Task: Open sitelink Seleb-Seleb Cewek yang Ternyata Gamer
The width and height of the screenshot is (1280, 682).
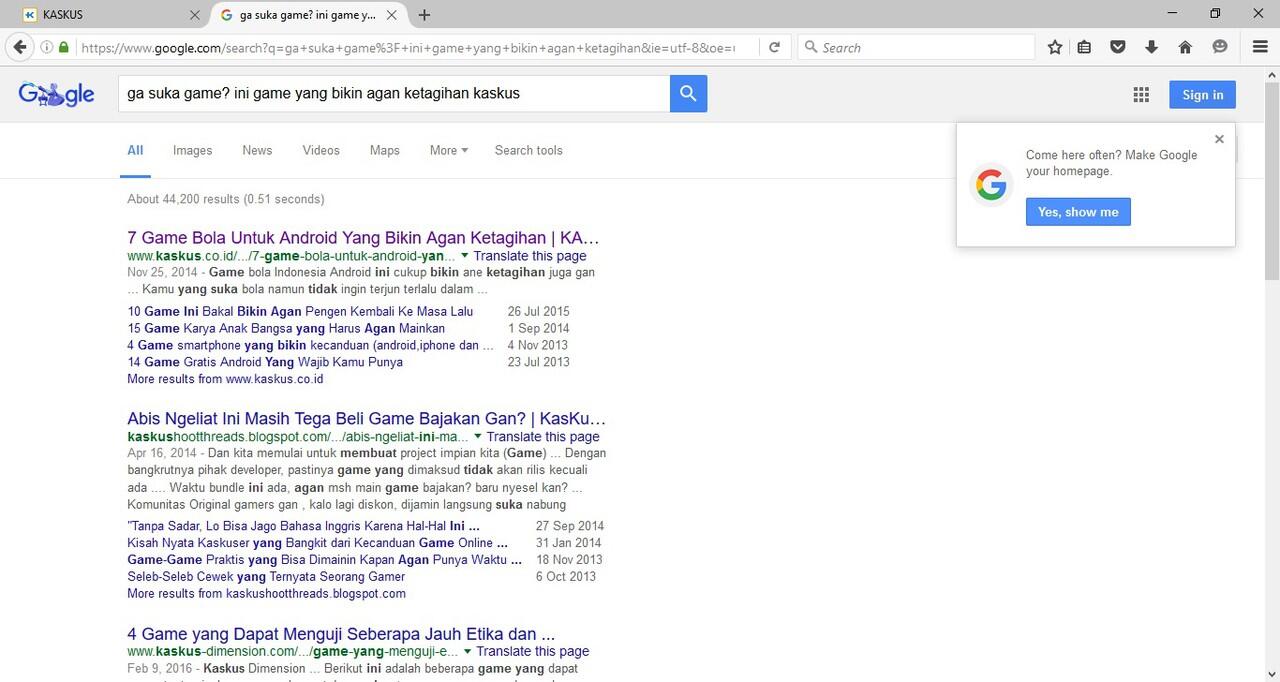Action: pyautogui.click(x=266, y=576)
